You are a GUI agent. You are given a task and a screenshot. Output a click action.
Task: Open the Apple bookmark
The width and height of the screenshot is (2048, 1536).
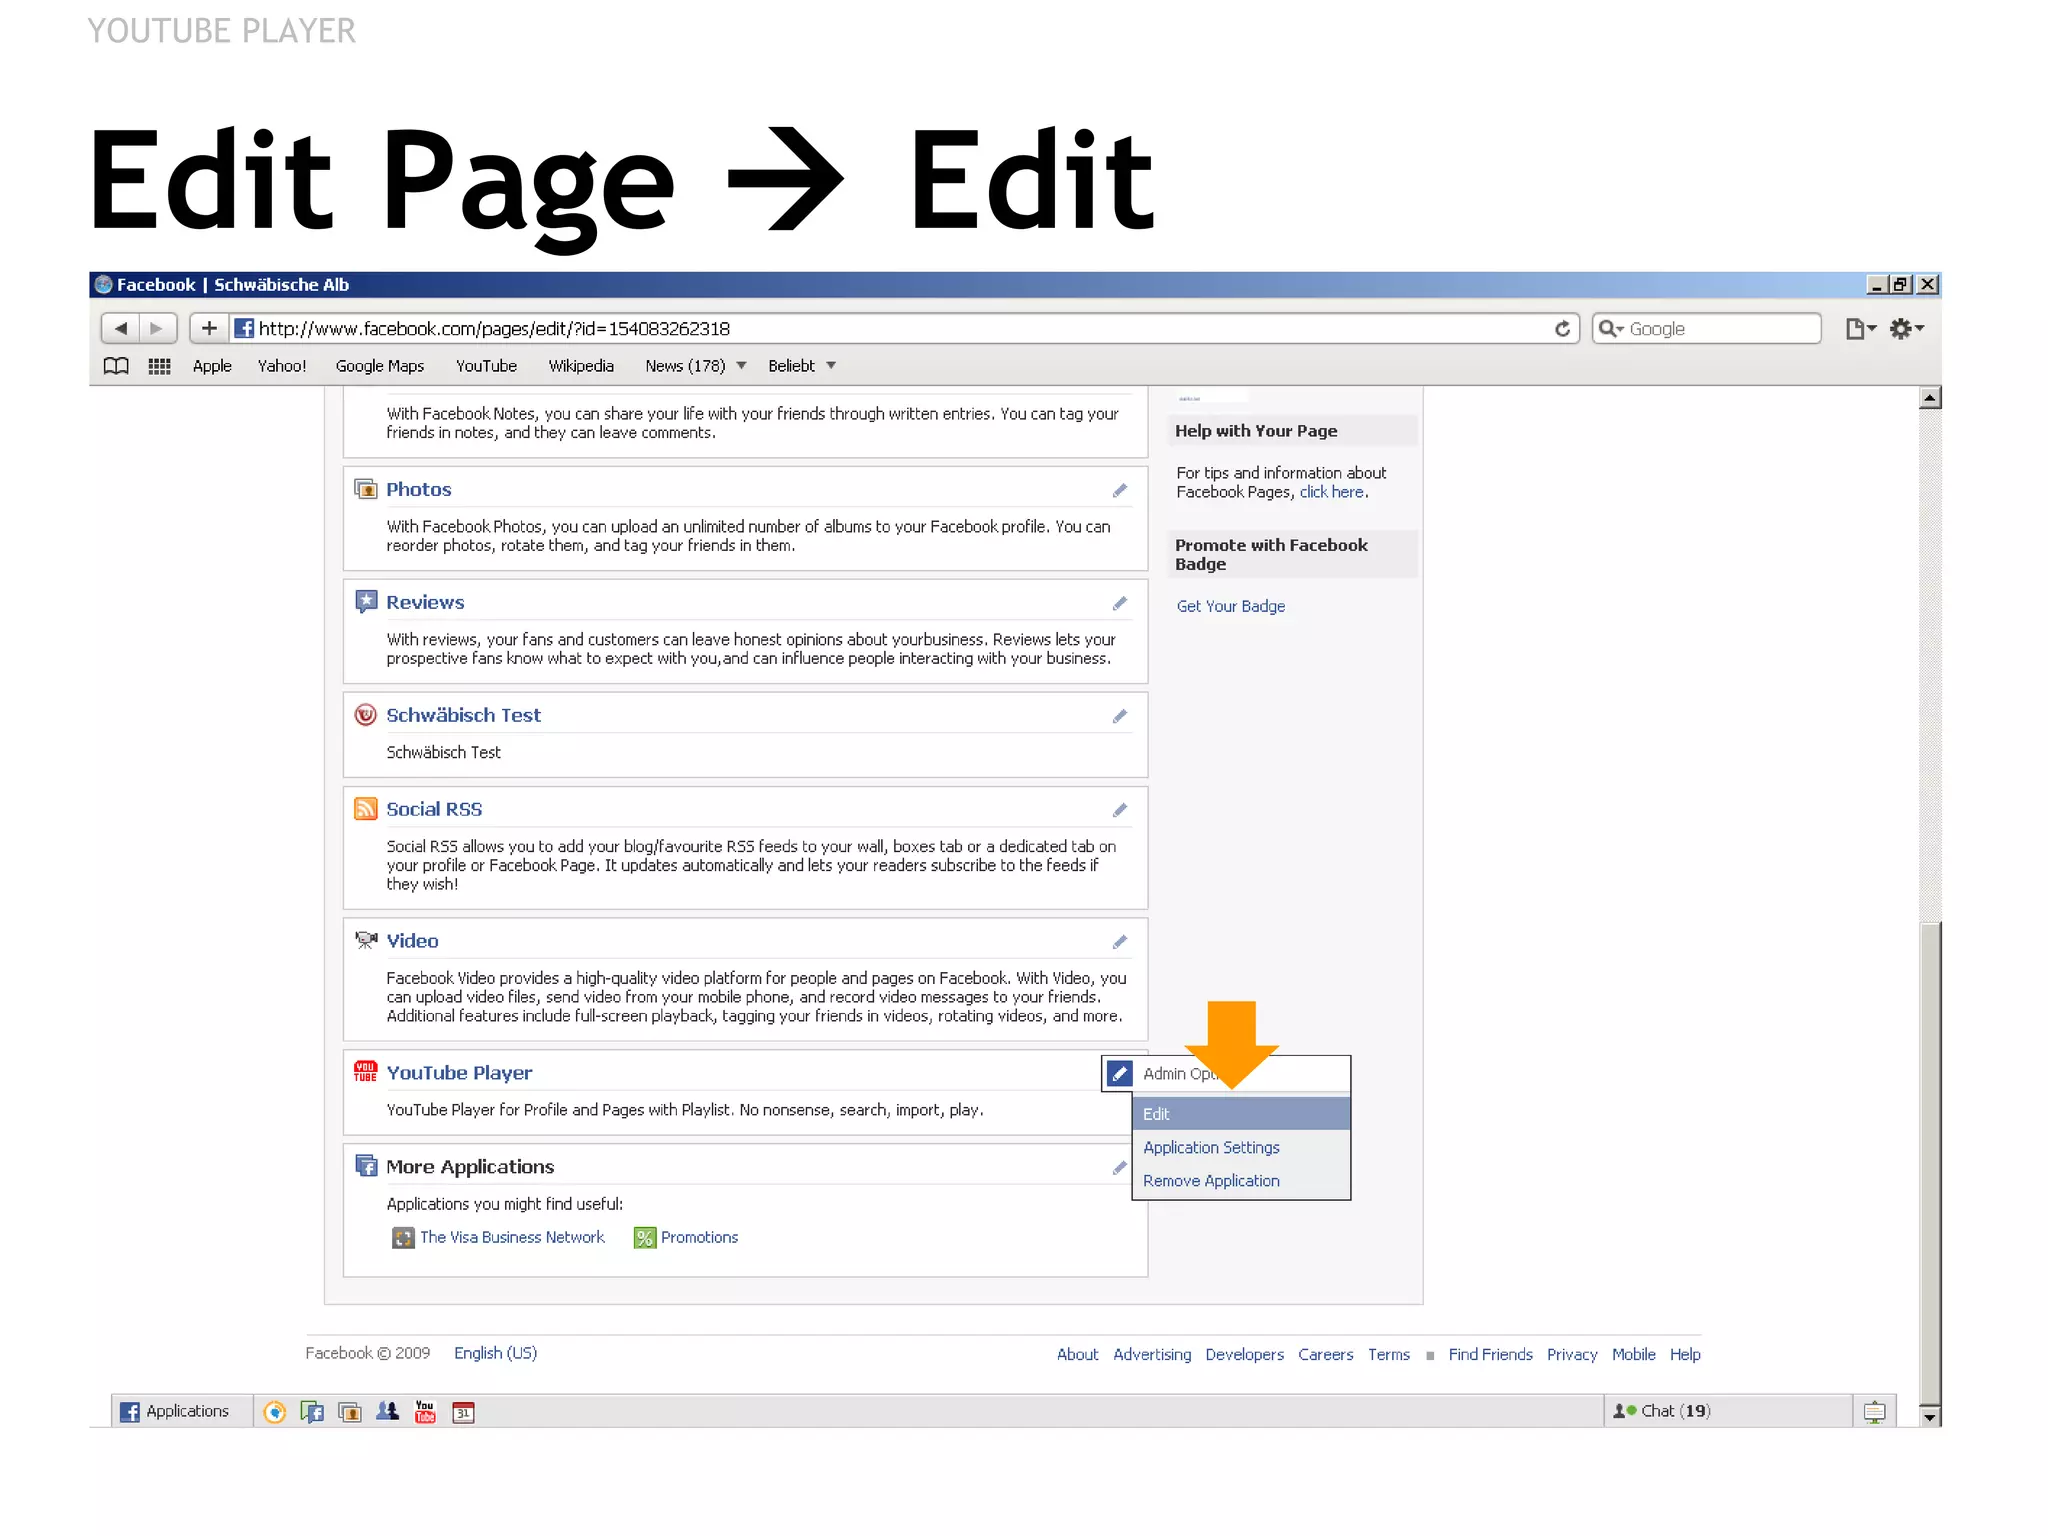212,366
